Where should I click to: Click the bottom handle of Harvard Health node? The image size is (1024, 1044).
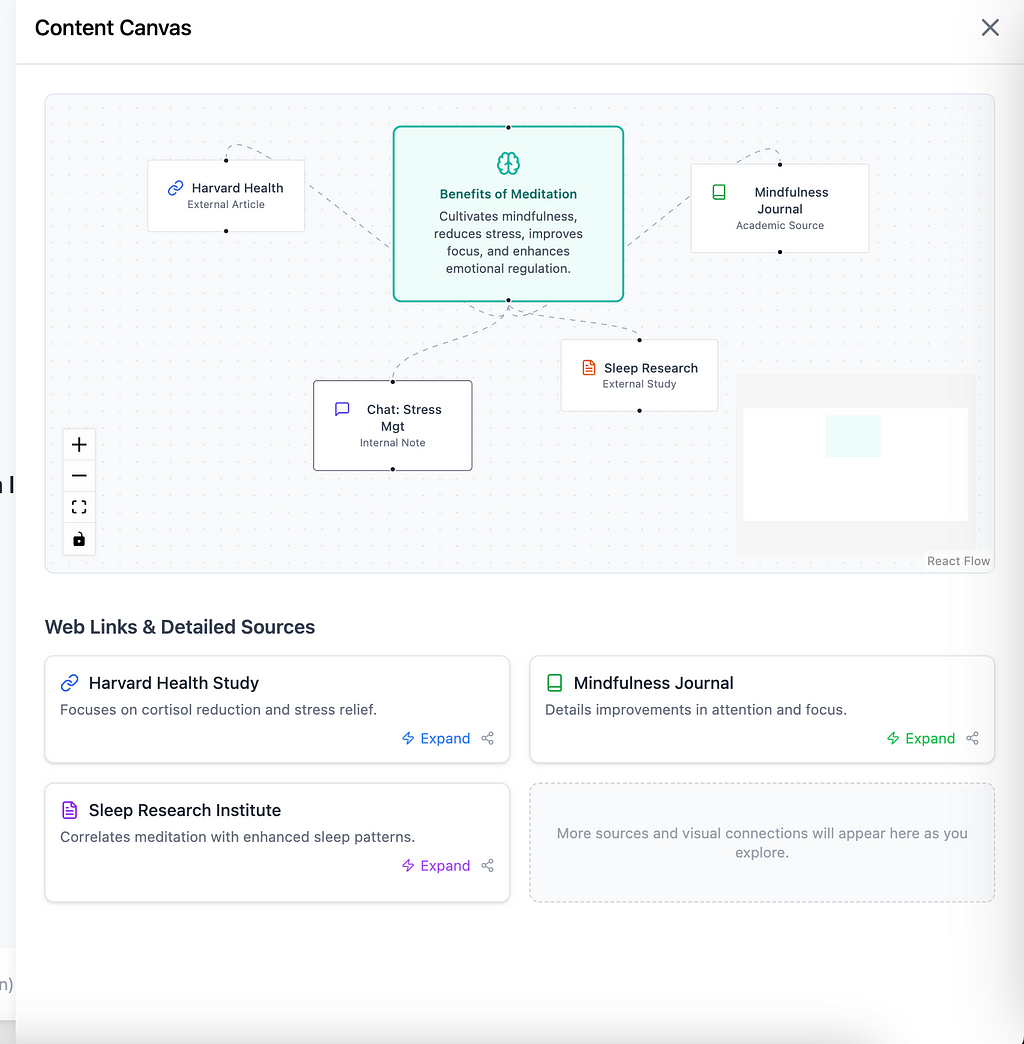coord(226,231)
